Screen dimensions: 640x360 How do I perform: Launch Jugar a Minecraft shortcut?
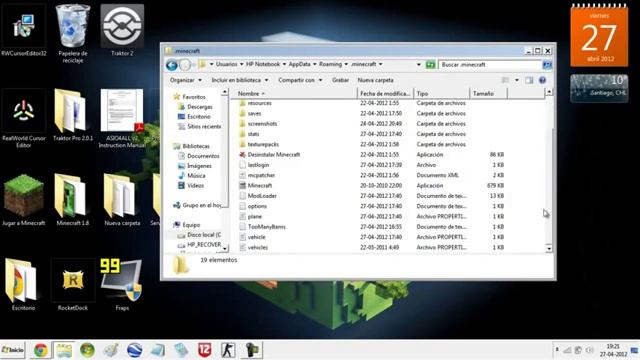click(x=23, y=200)
